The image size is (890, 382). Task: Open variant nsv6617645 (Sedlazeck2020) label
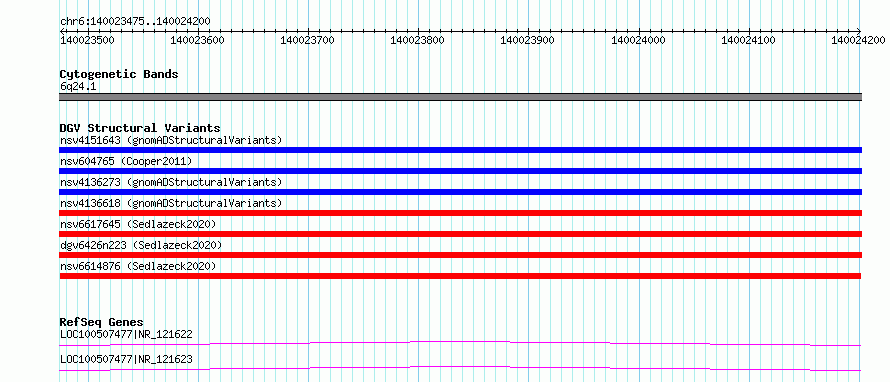click(138, 224)
